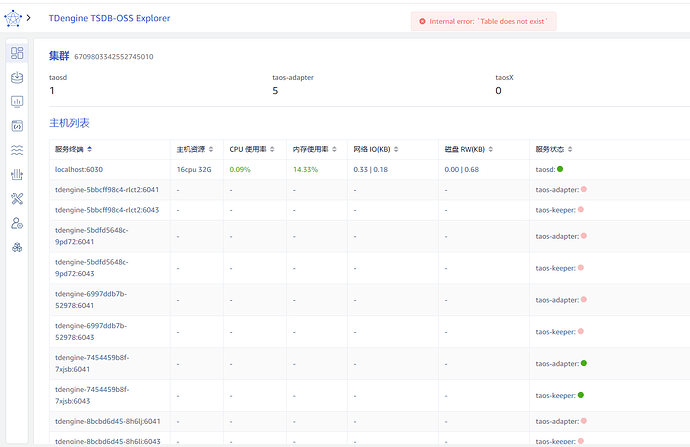The width and height of the screenshot is (690, 447).
Task: Click green dot for tdengine-7454459b8f-7xjsb:6043 keeper
Action: (581, 395)
